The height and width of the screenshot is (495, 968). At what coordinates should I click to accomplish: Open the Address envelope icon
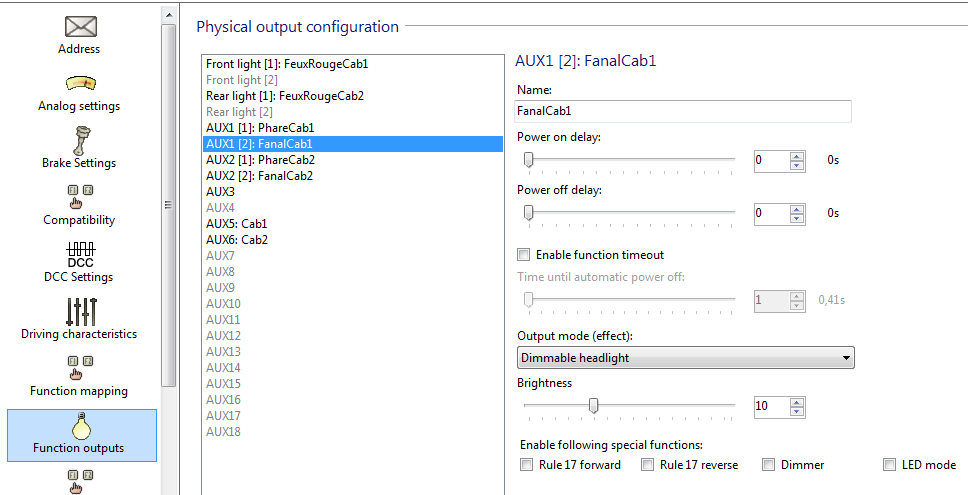click(80, 27)
